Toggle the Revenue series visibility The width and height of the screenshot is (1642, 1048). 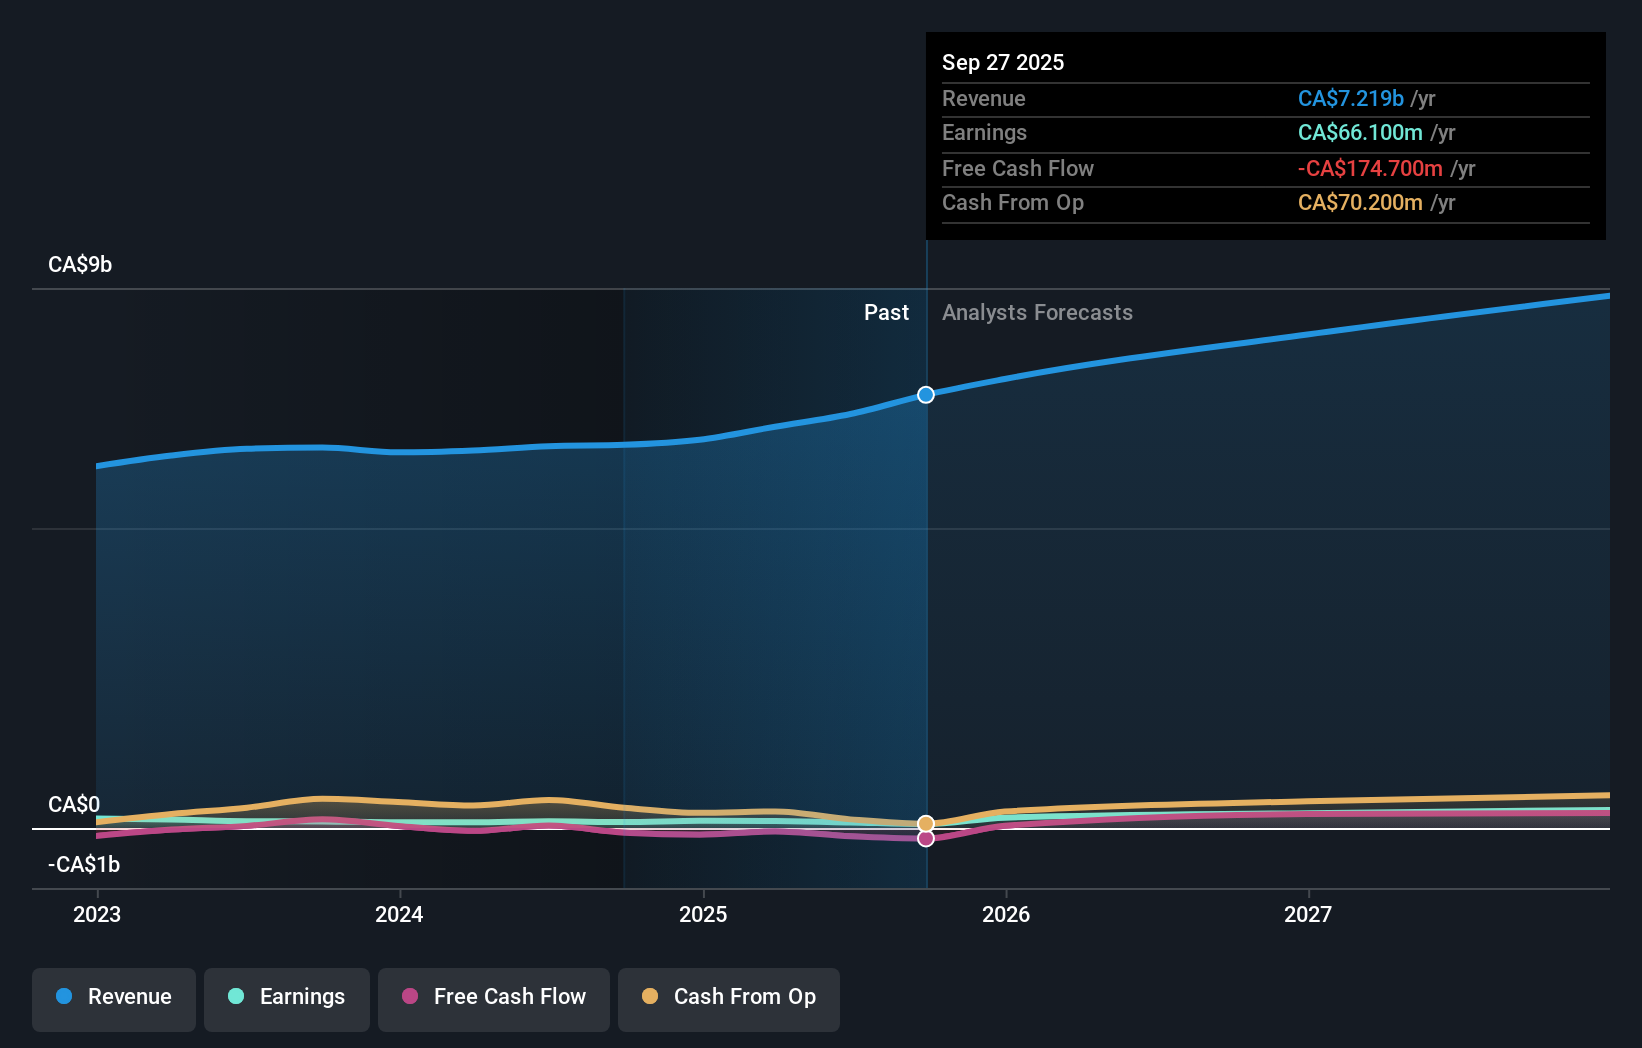click(113, 997)
